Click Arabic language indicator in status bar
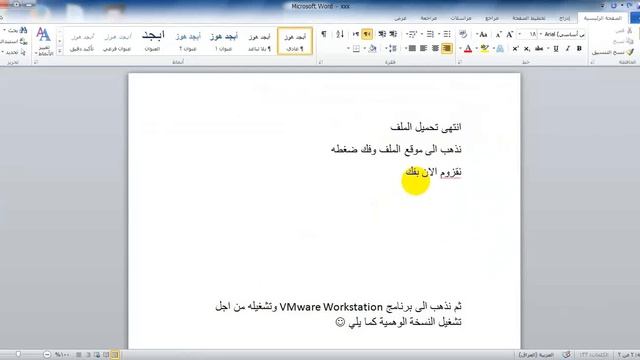The height and width of the screenshot is (360, 640). pos(536,355)
